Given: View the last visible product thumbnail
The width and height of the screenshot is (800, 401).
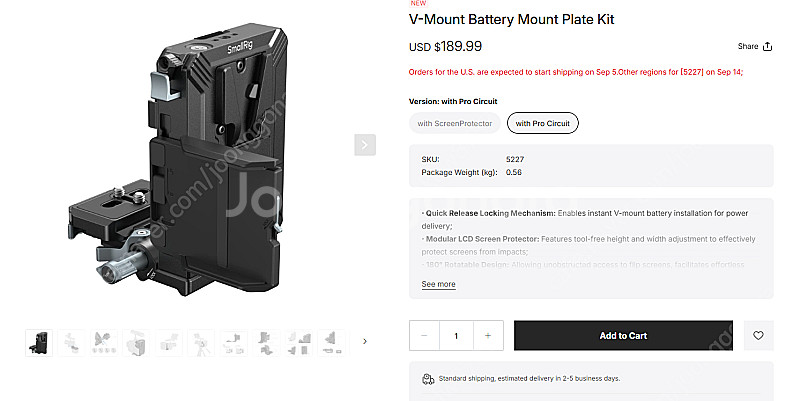Looking at the screenshot, I should [330, 342].
